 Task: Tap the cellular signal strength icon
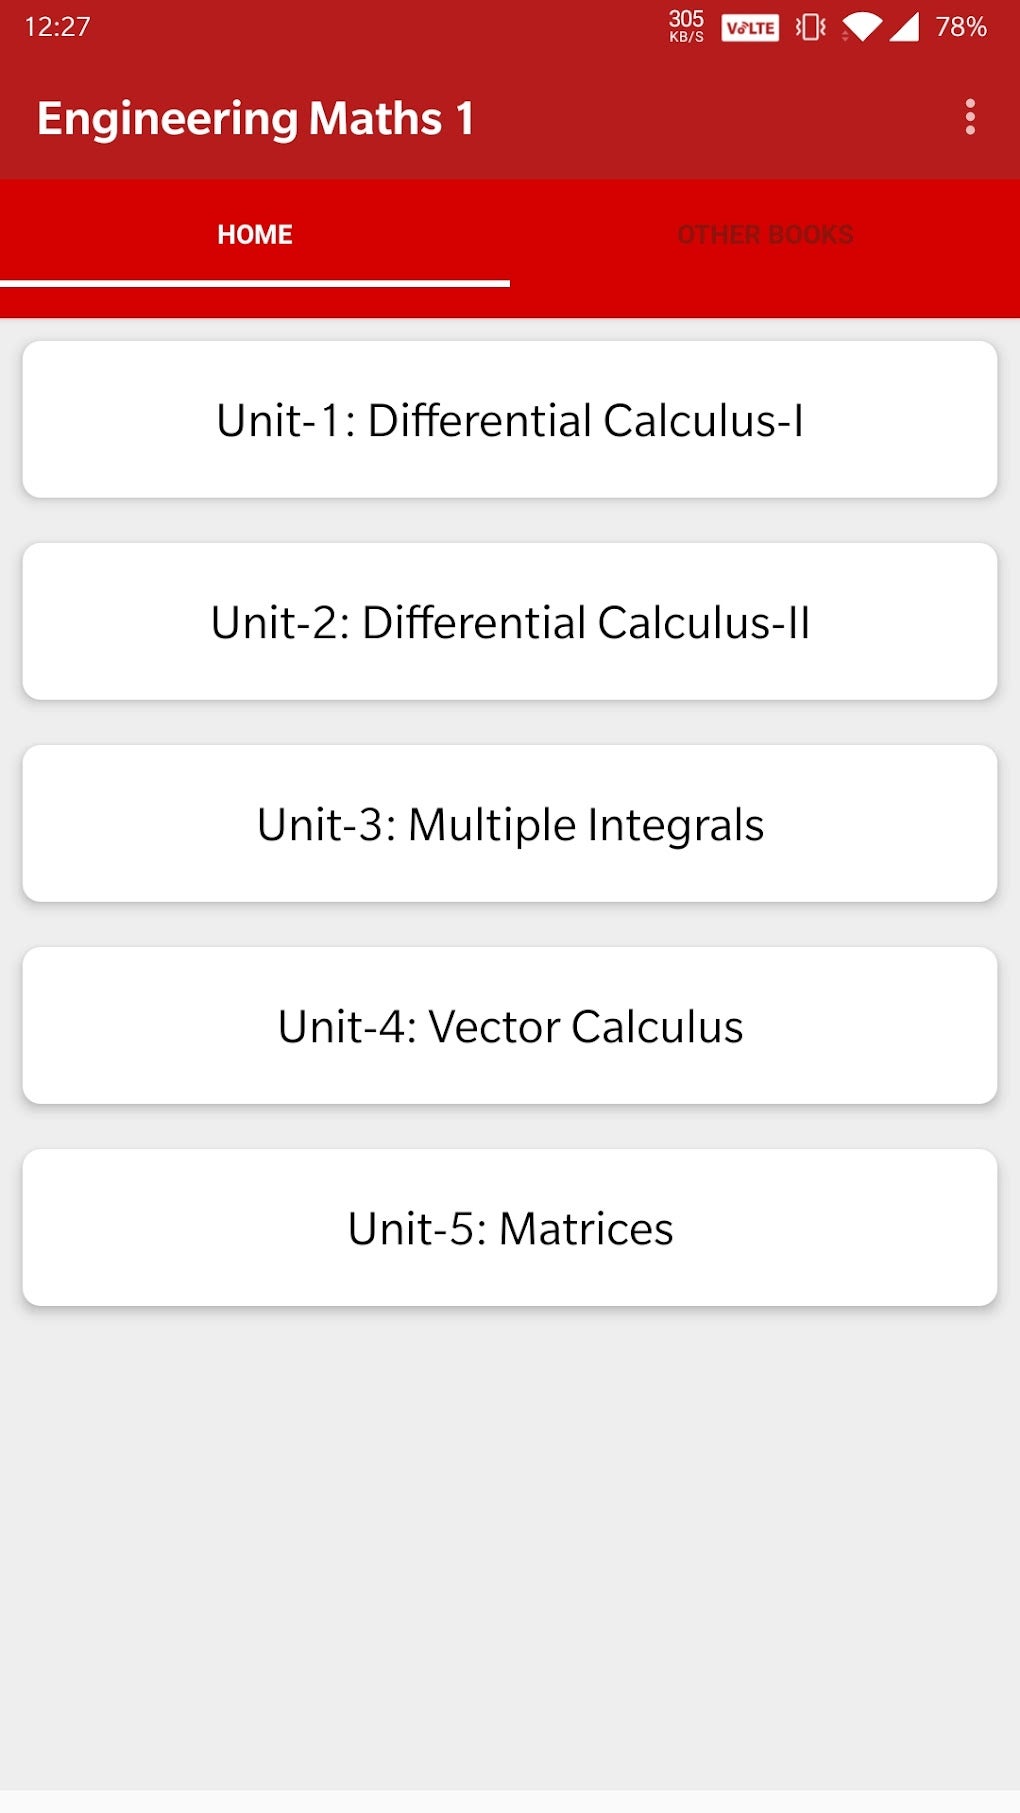[x=904, y=27]
